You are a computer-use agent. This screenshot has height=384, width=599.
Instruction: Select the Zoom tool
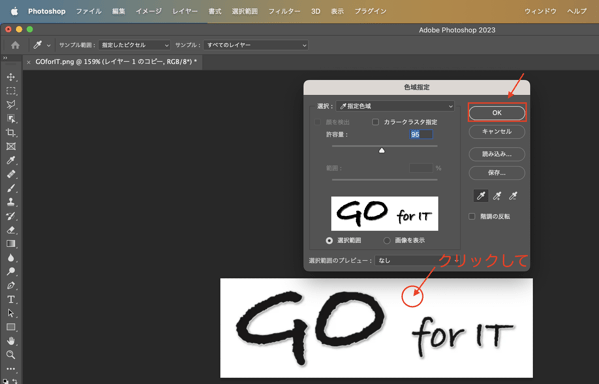coord(11,355)
